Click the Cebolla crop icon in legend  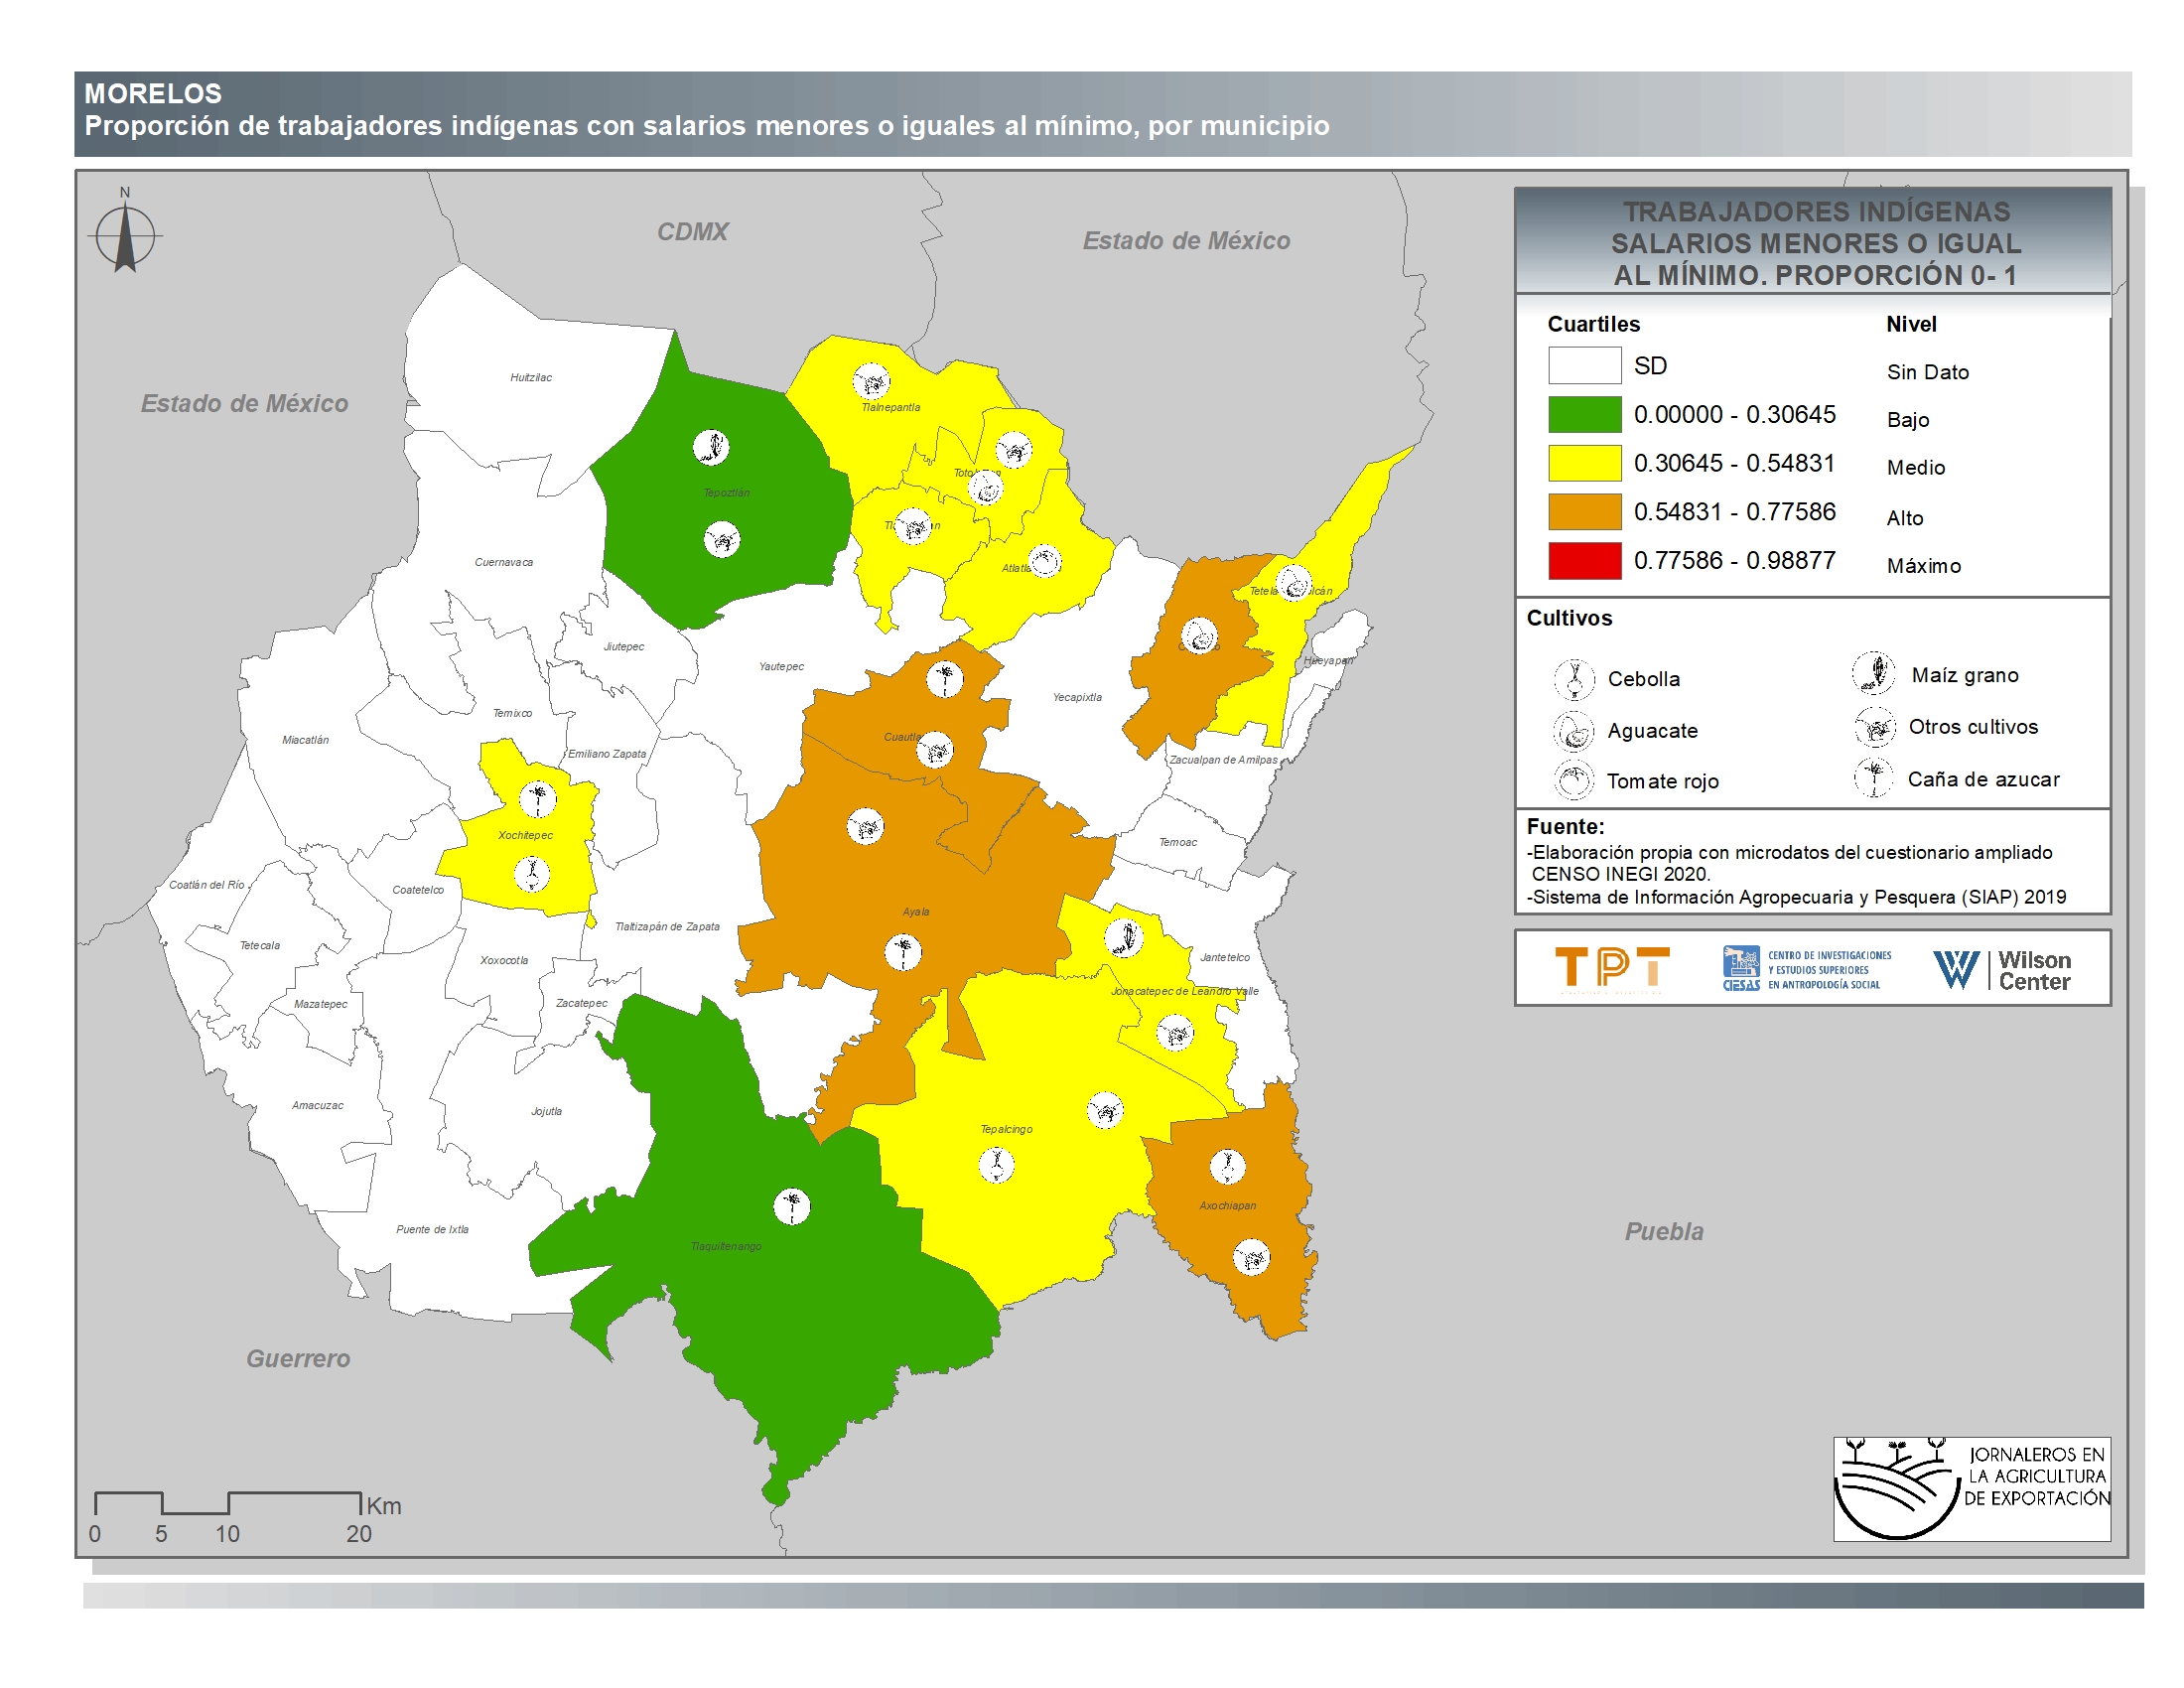click(1574, 679)
